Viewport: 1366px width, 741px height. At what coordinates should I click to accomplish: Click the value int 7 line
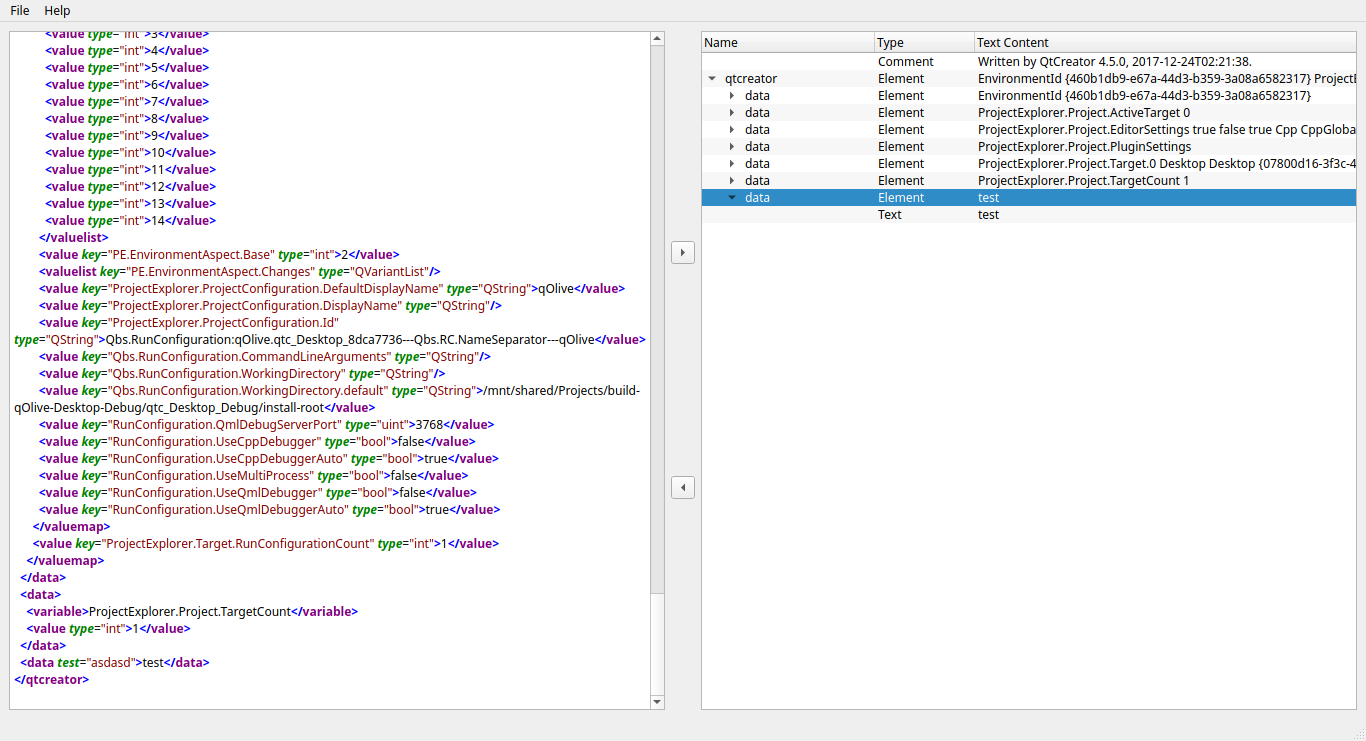click(127, 102)
